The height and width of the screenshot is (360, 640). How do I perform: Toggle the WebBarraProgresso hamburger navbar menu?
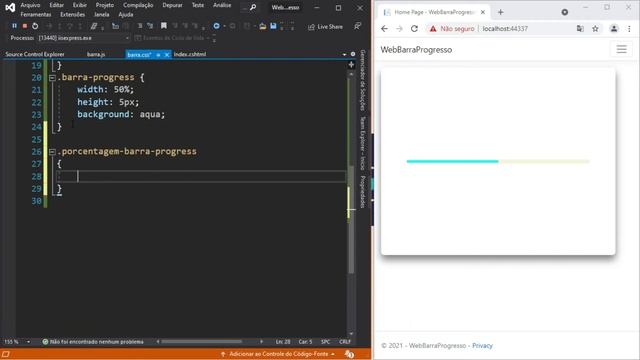621,49
